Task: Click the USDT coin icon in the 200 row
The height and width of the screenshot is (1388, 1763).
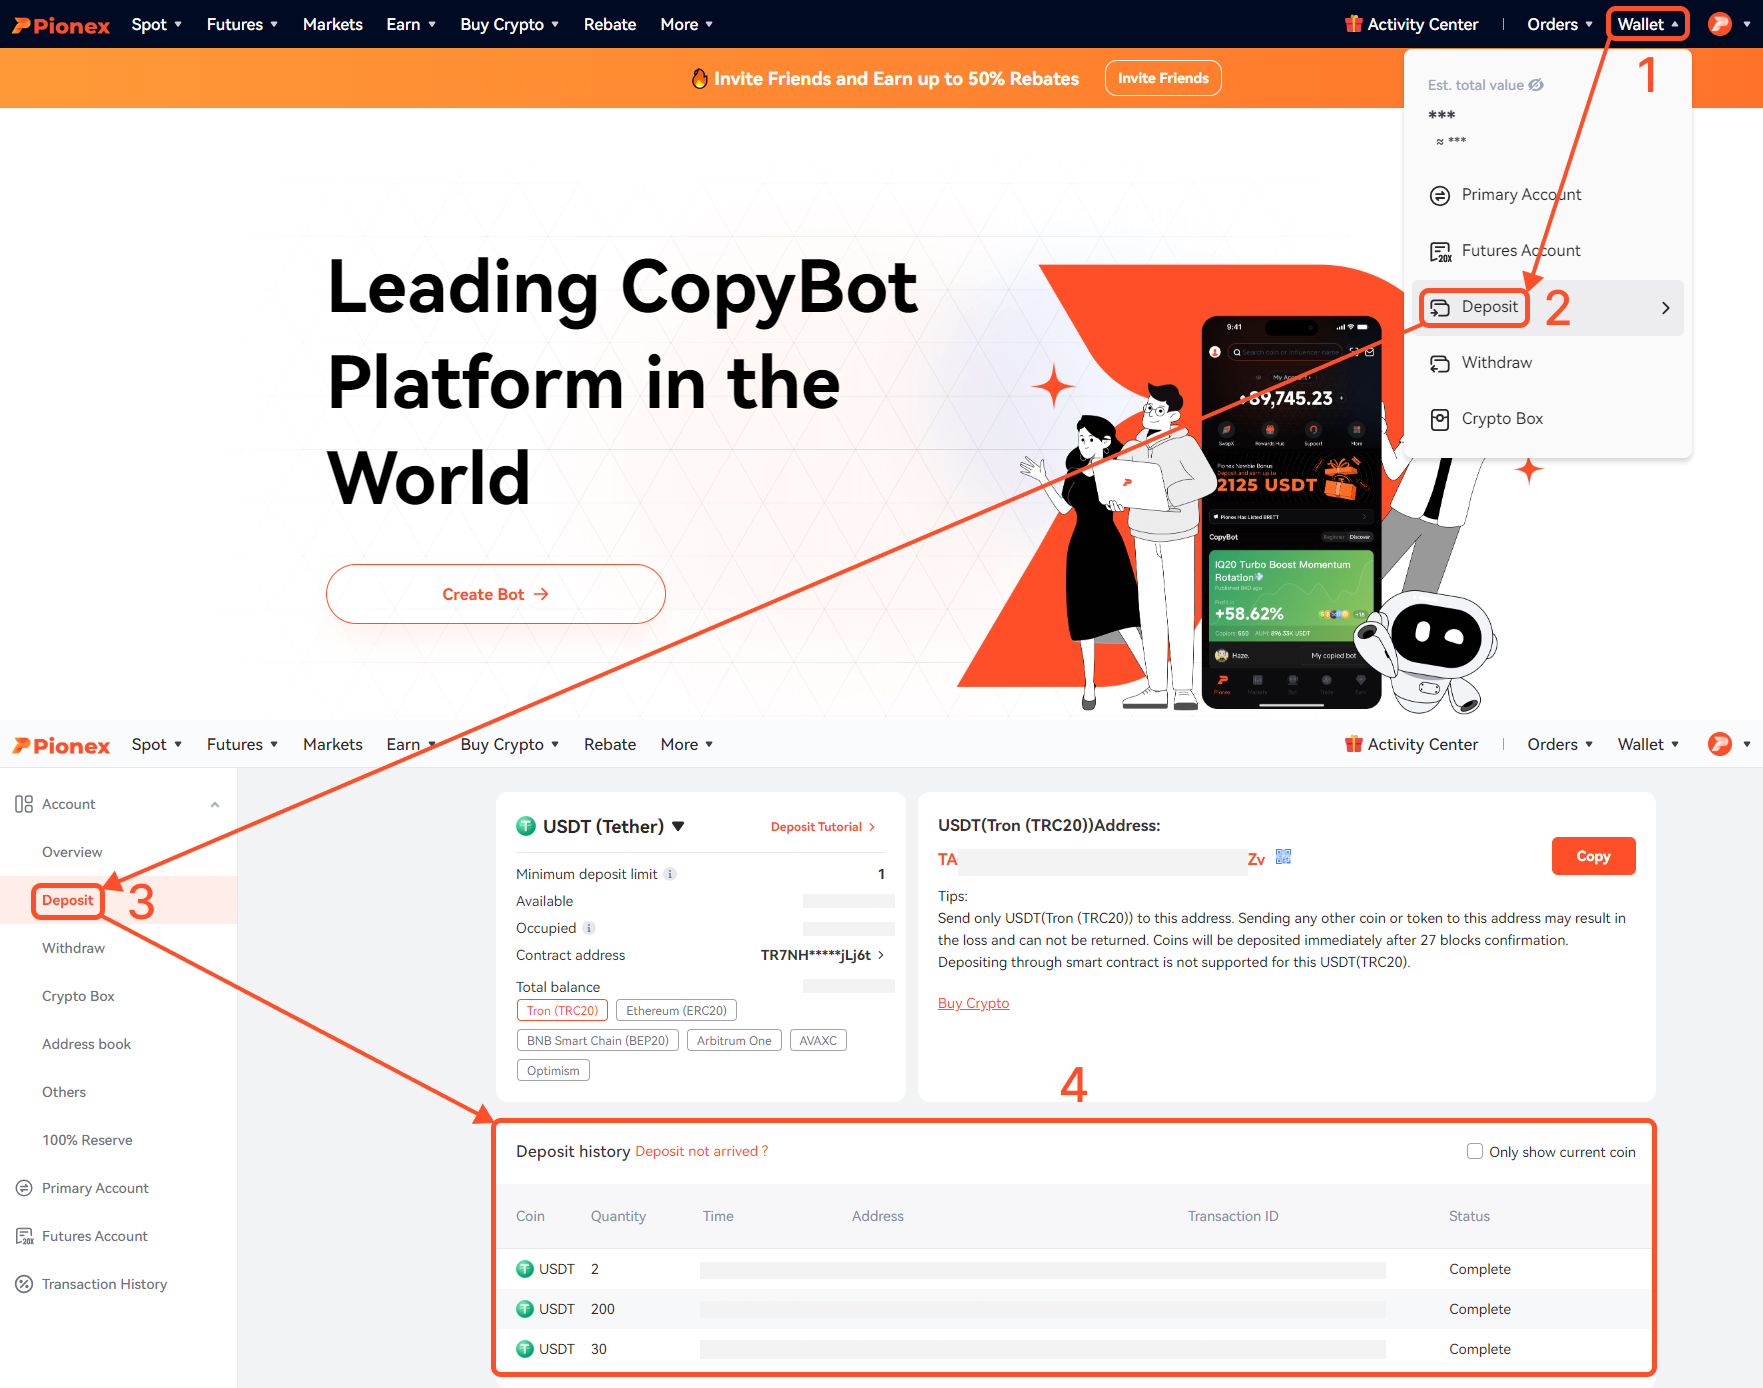Action: click(525, 1309)
